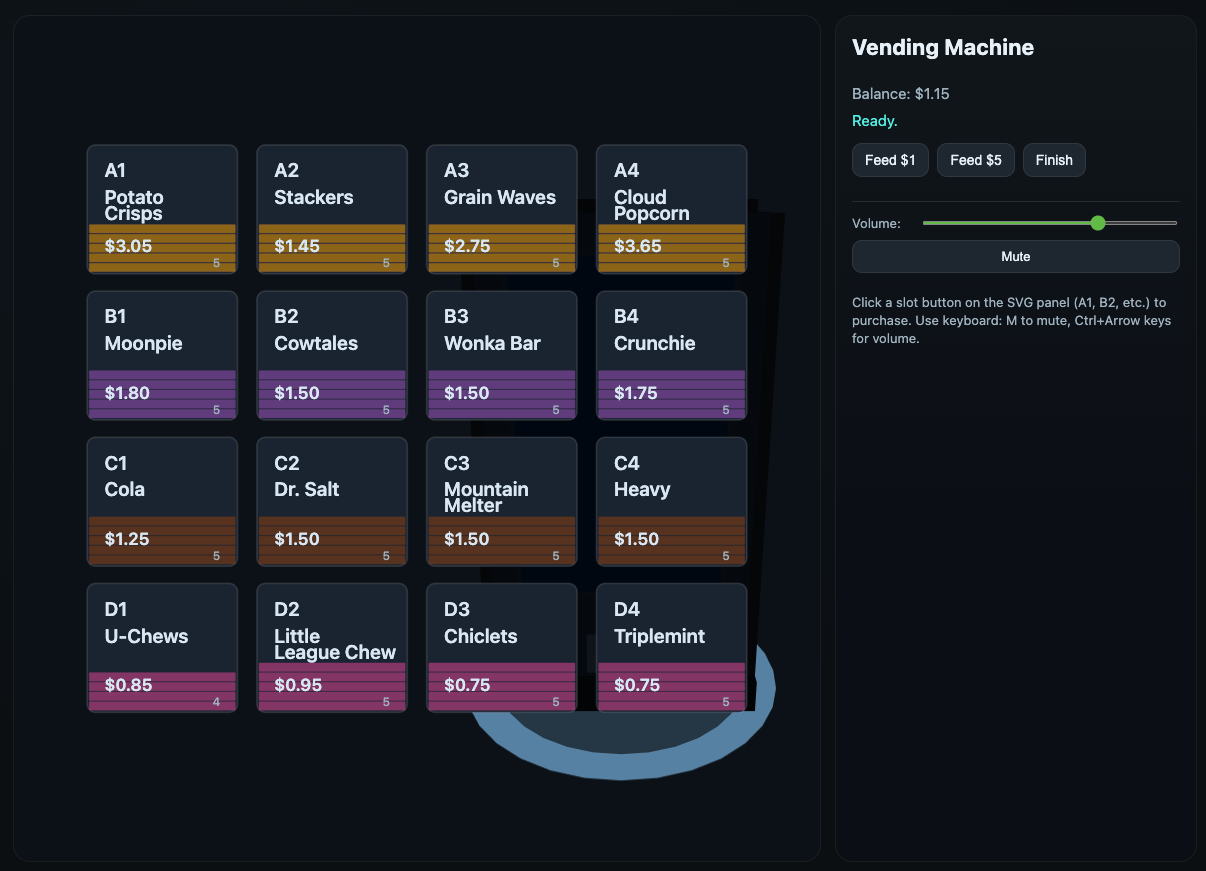The width and height of the screenshot is (1206, 871).
Task: Finish the transaction for change
Action: [1054, 160]
